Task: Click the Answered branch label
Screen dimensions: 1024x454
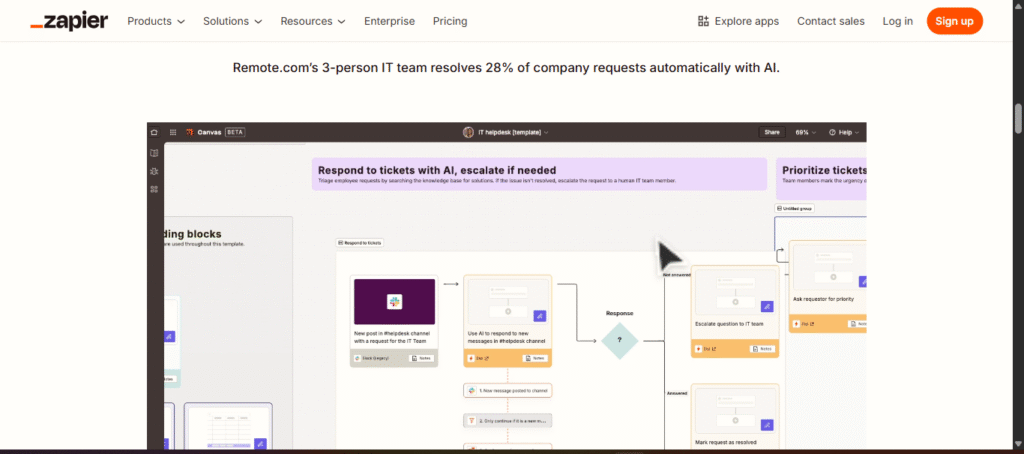Action: (677, 393)
